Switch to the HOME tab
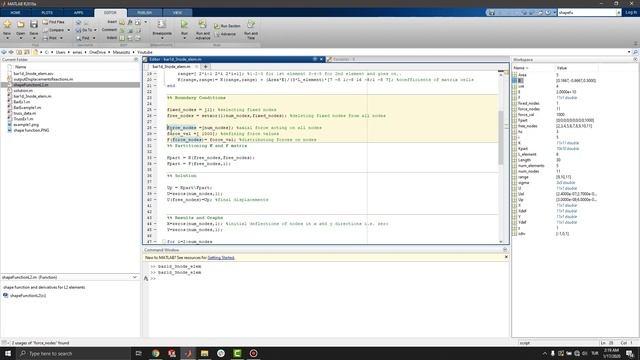 [15, 13]
